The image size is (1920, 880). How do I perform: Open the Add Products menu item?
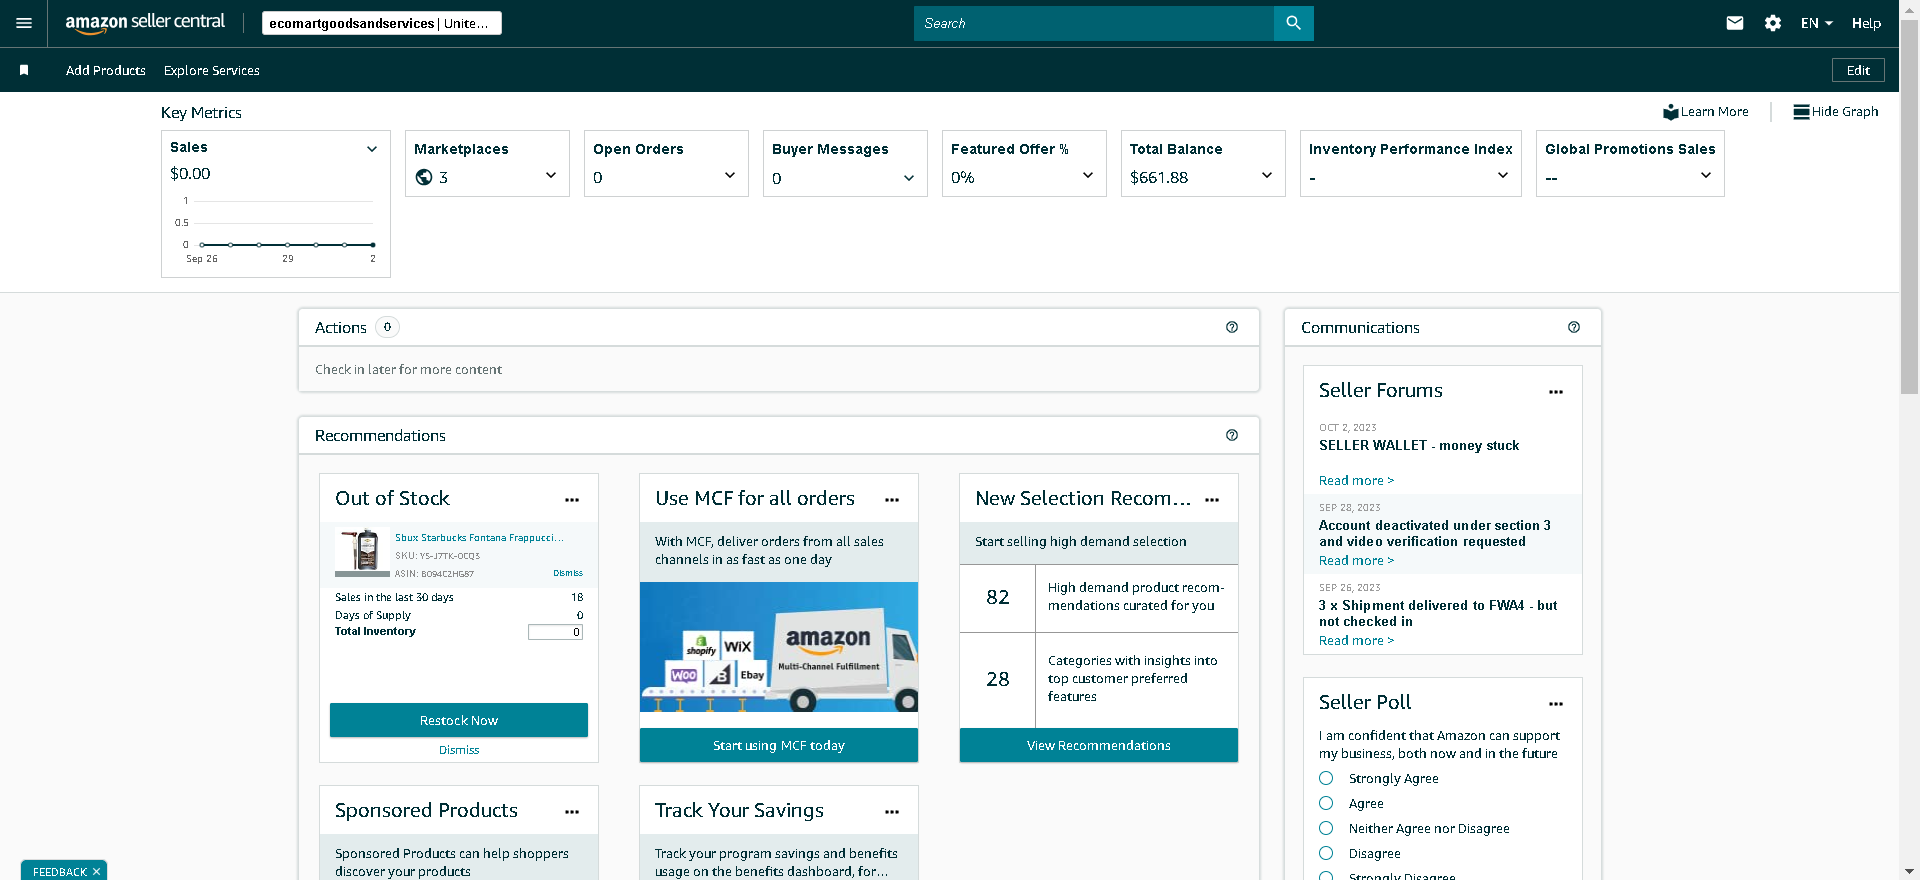[x=106, y=70]
